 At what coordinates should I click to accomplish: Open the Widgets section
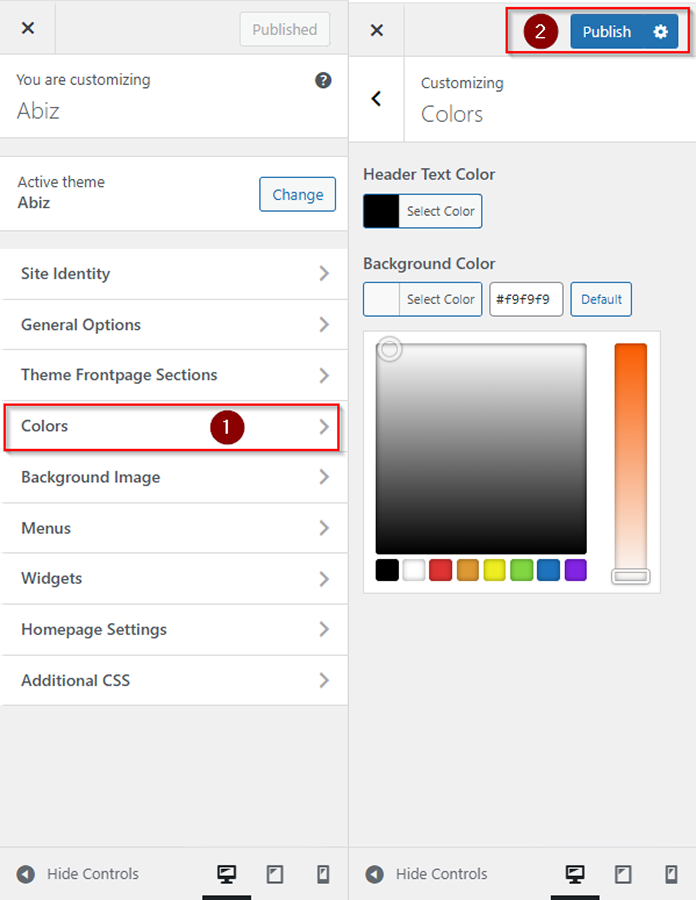(x=174, y=579)
